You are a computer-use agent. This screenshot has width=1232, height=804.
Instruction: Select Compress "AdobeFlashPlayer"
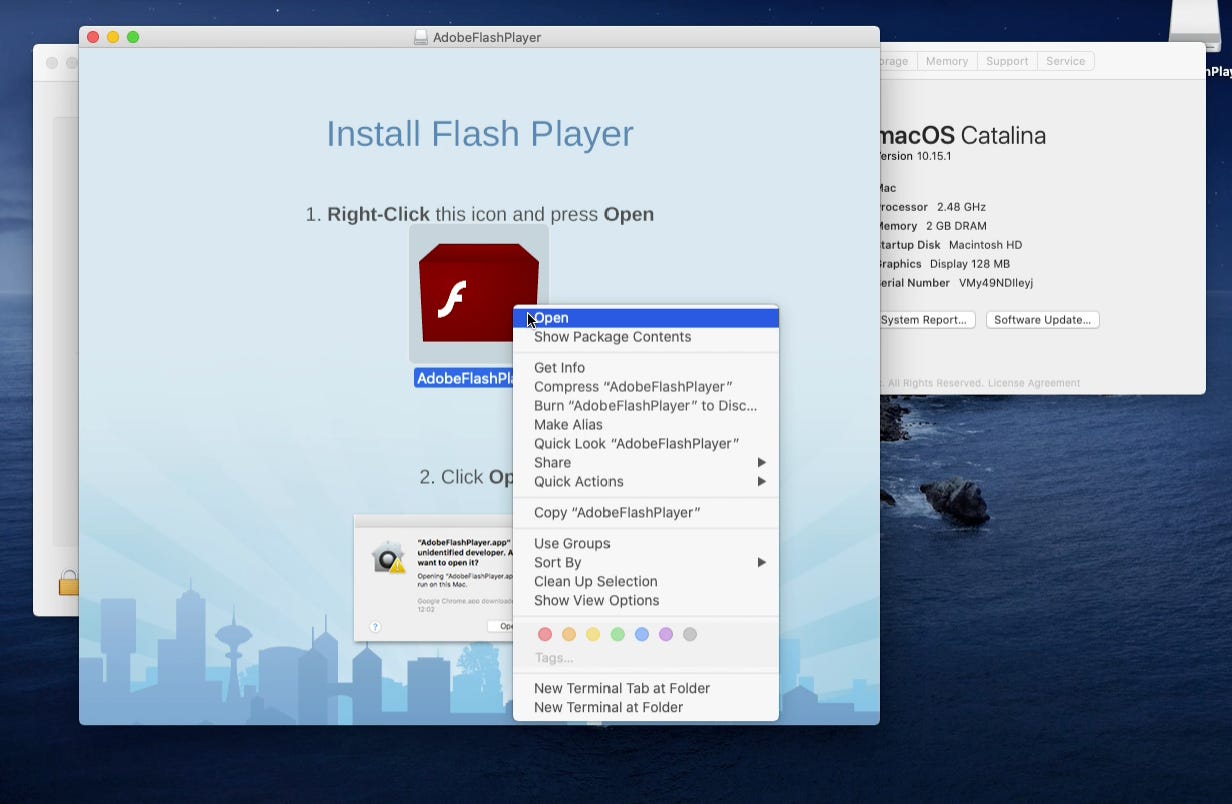pos(646,387)
